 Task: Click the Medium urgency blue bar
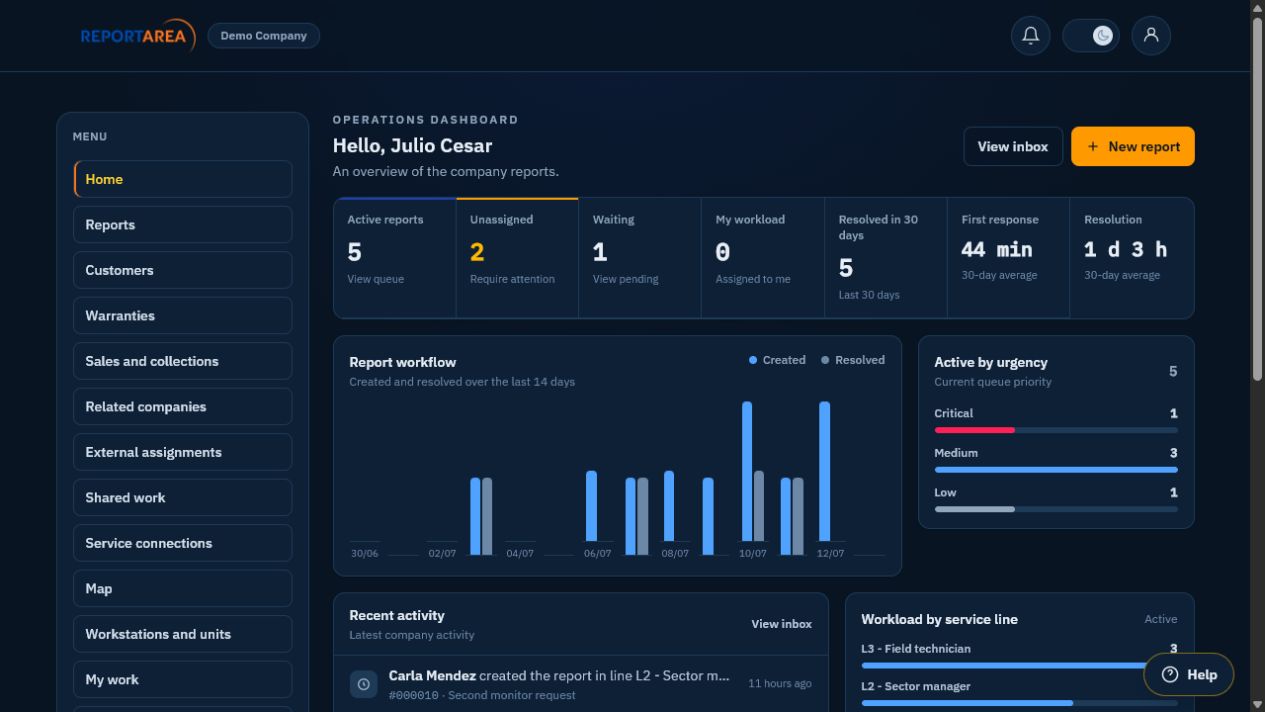[x=1056, y=470]
